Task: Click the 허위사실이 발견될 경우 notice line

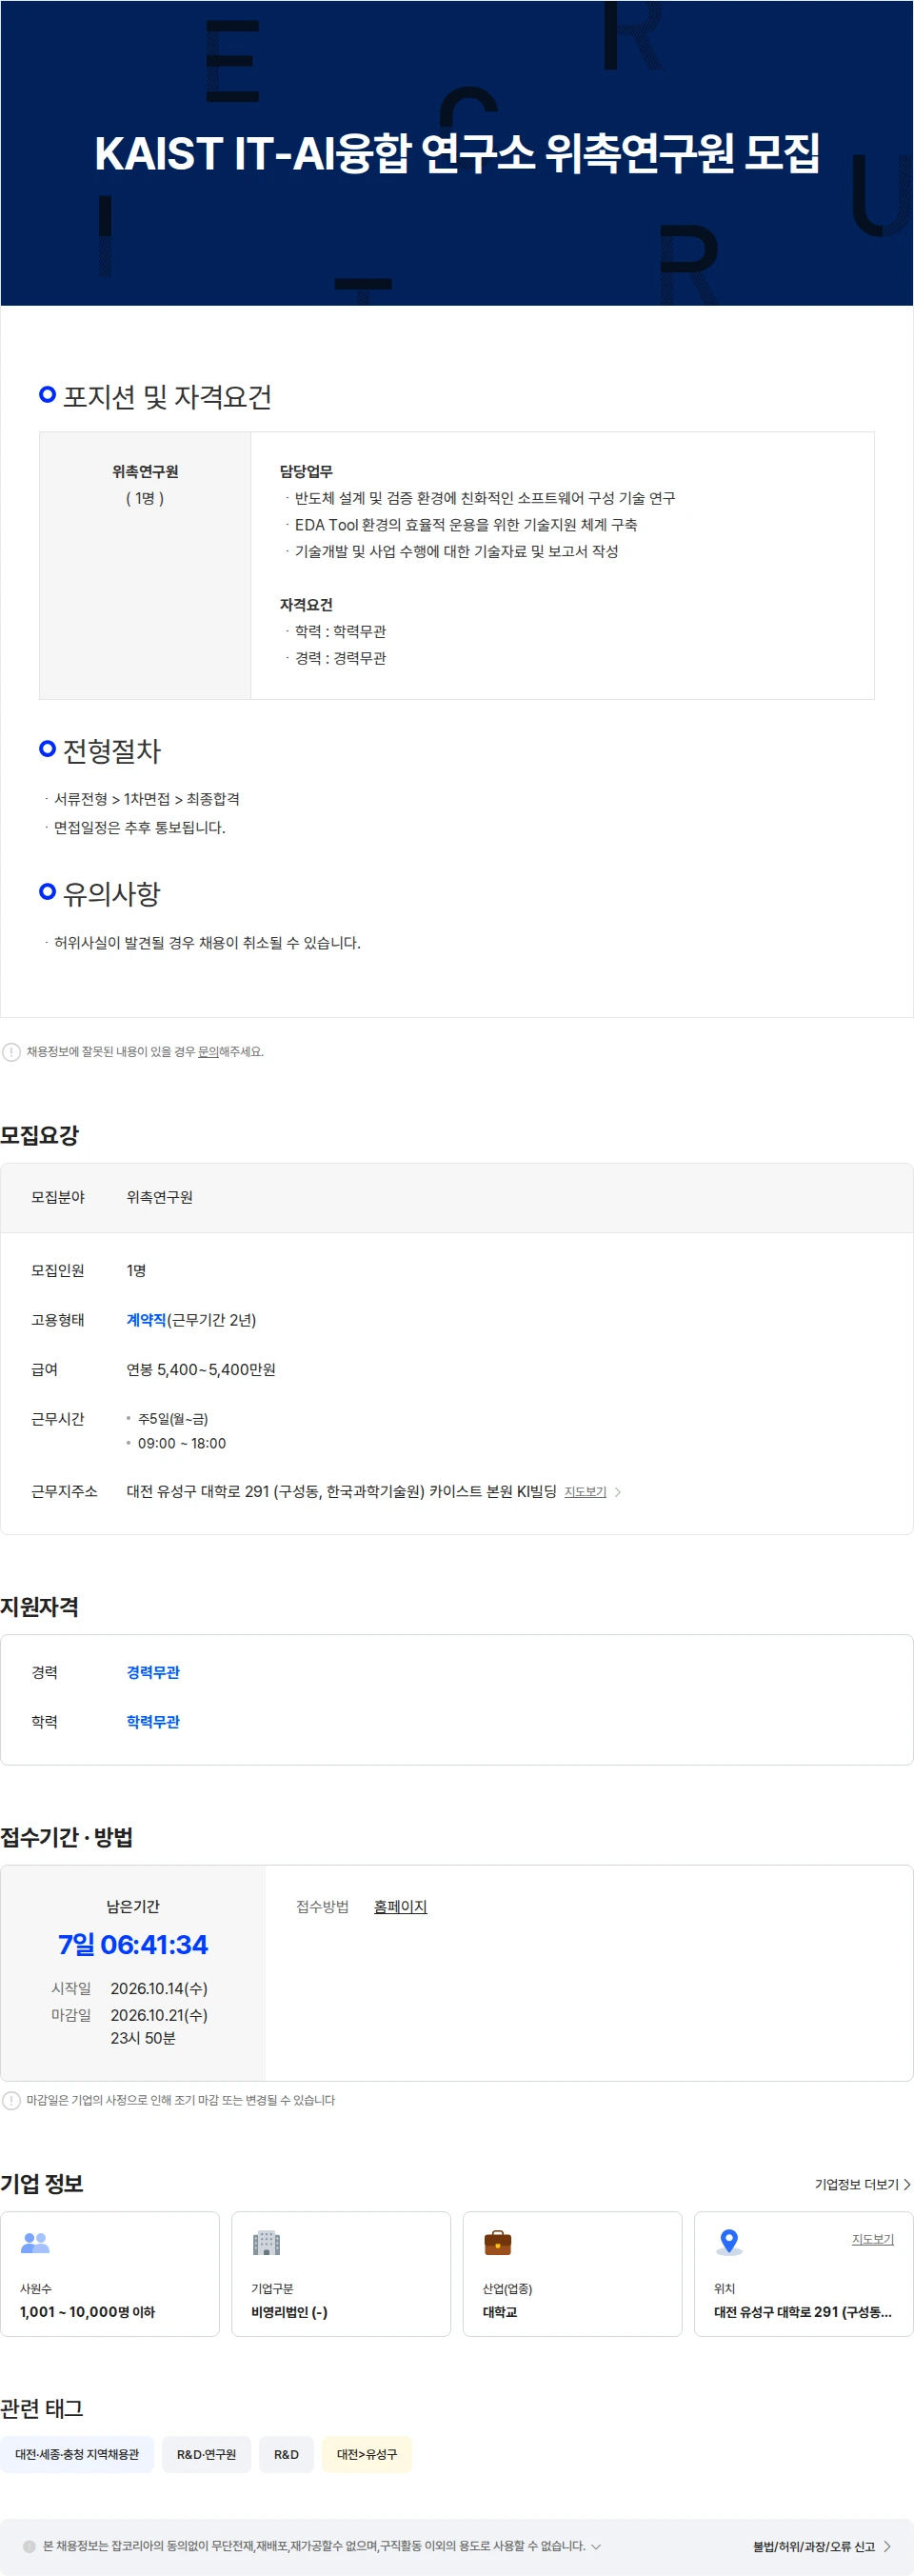Action: pyautogui.click(x=207, y=942)
